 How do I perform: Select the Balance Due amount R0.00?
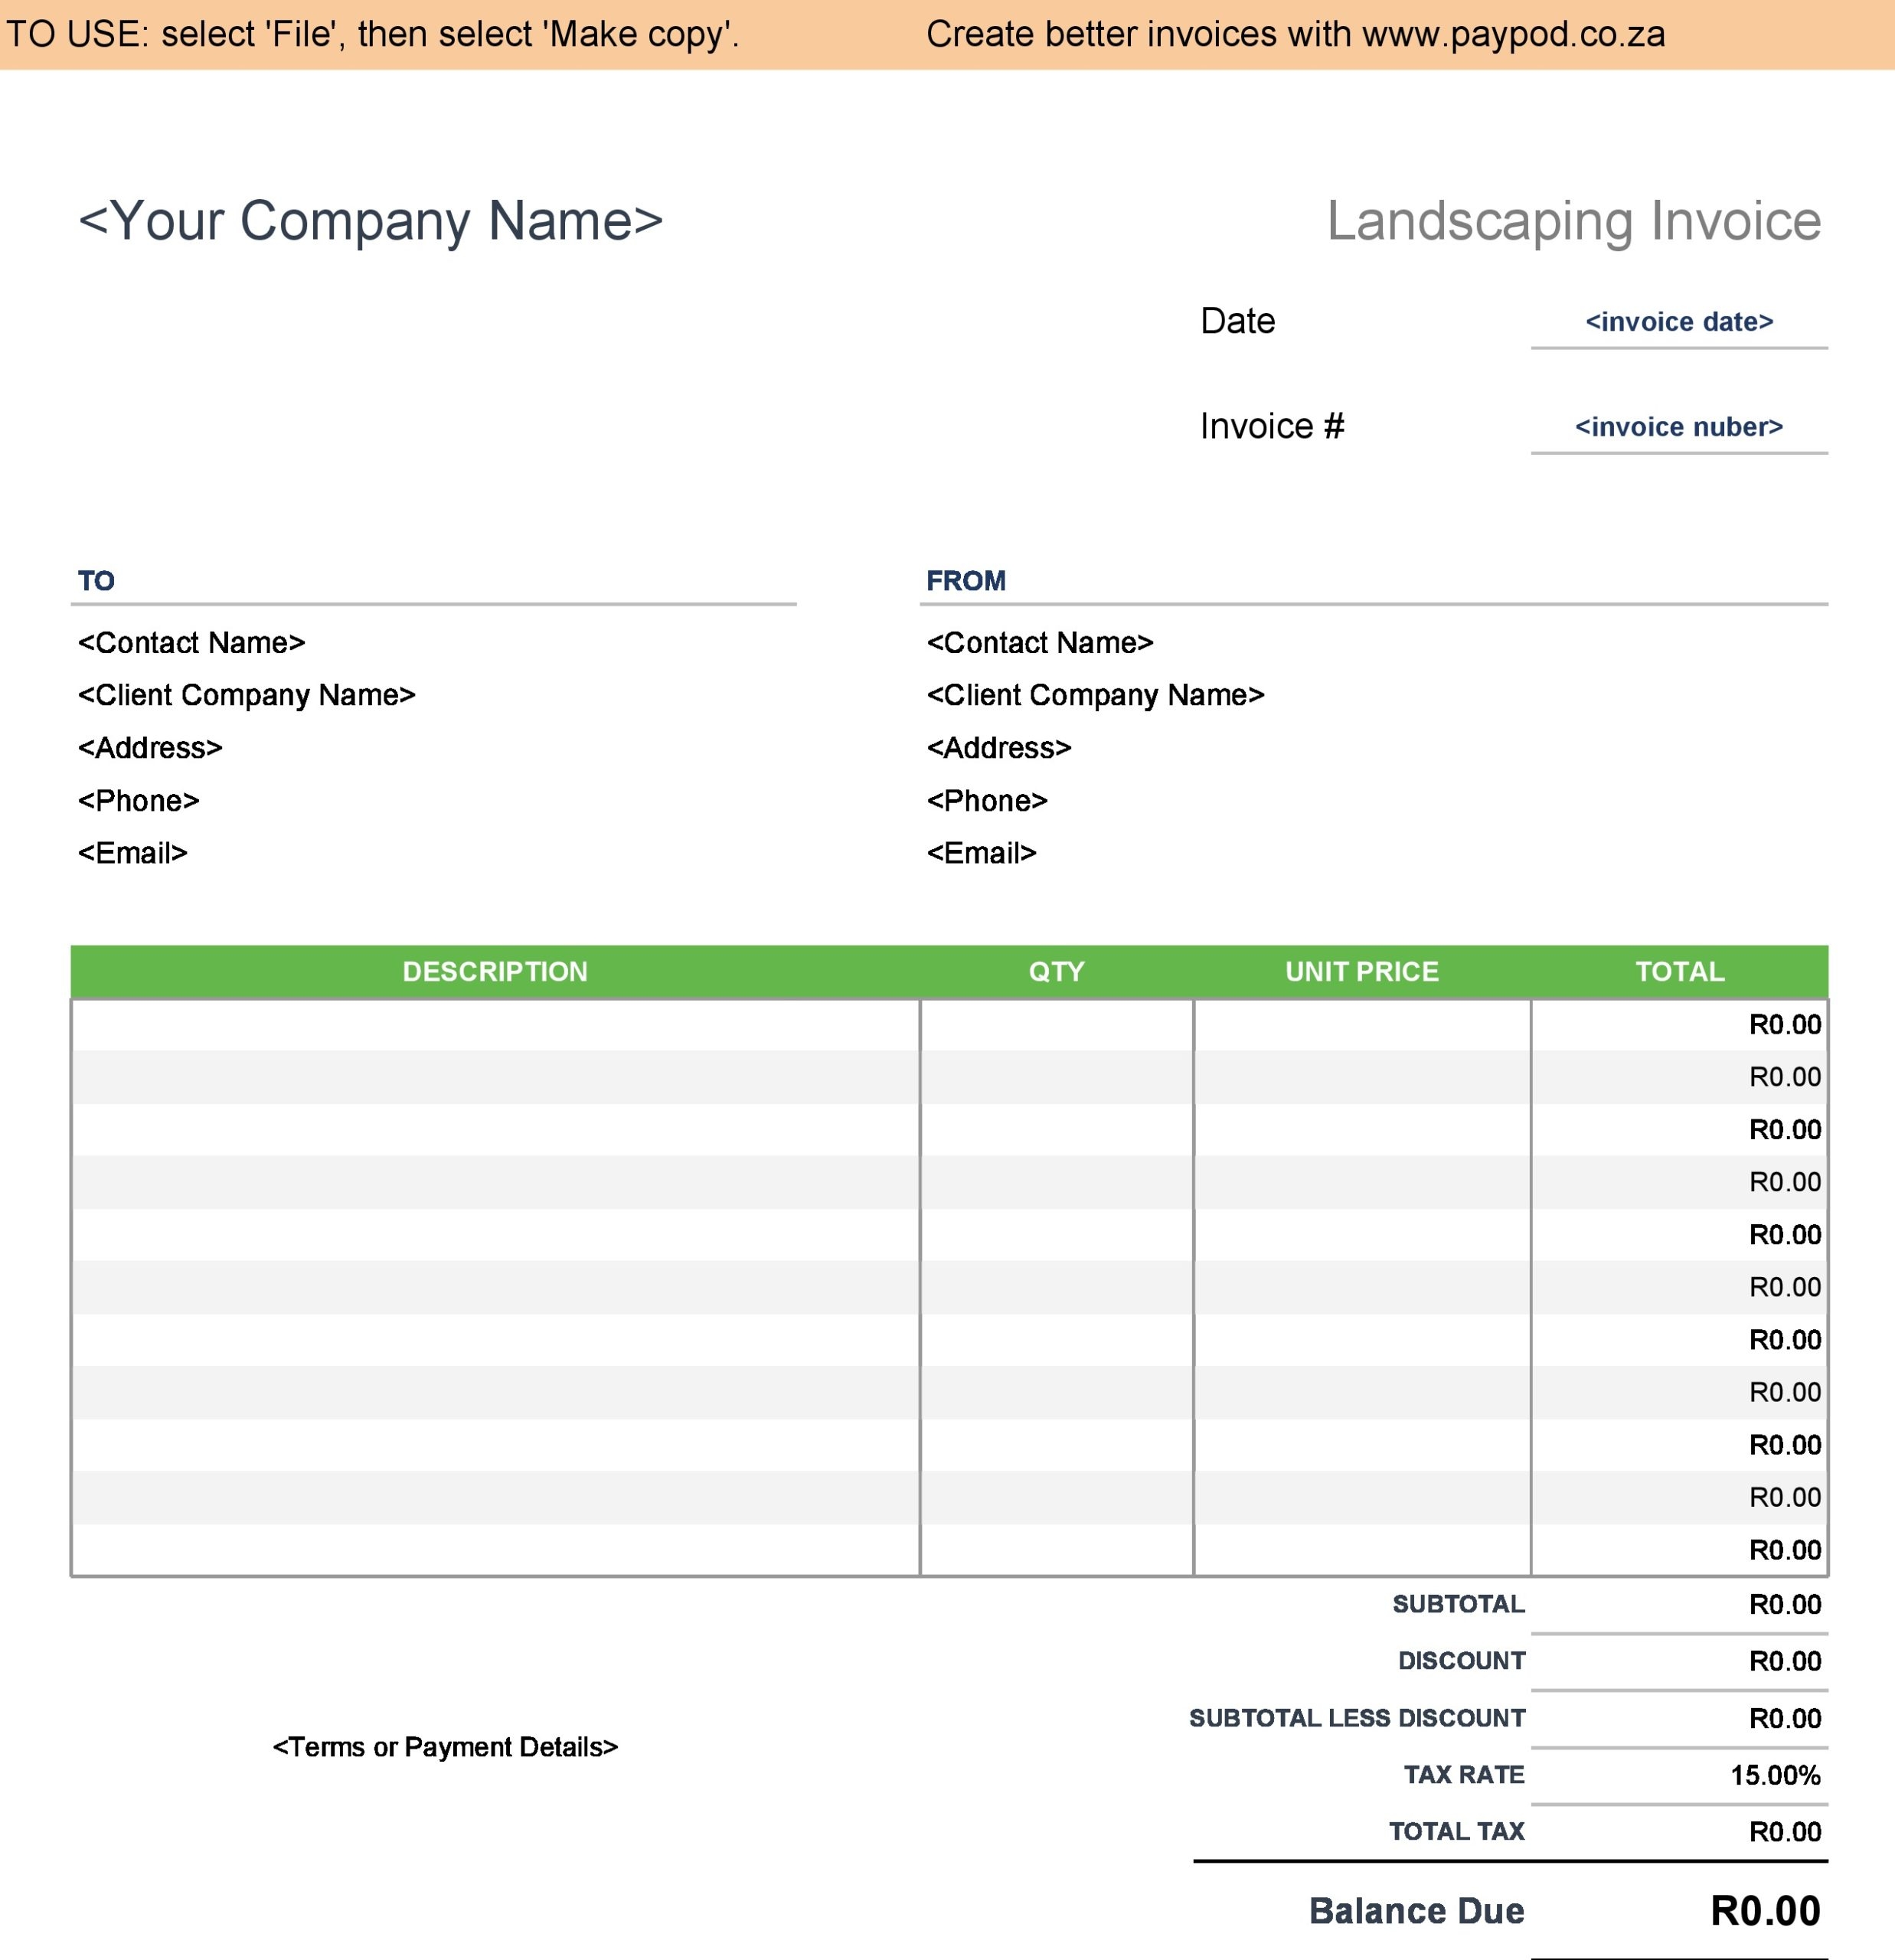click(1765, 1911)
